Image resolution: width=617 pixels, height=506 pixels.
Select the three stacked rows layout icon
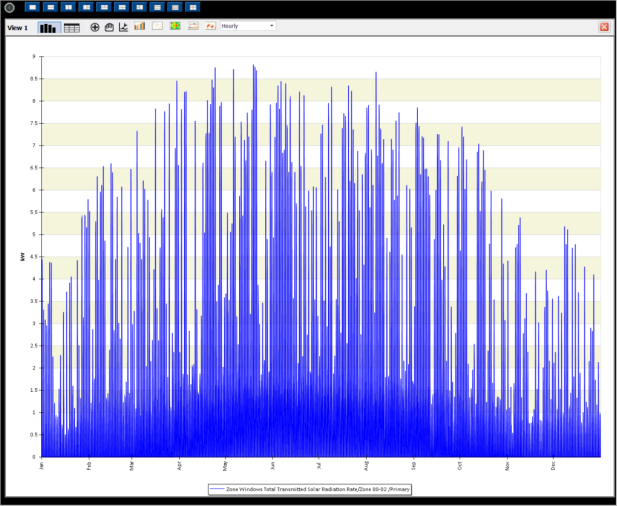(157, 7)
